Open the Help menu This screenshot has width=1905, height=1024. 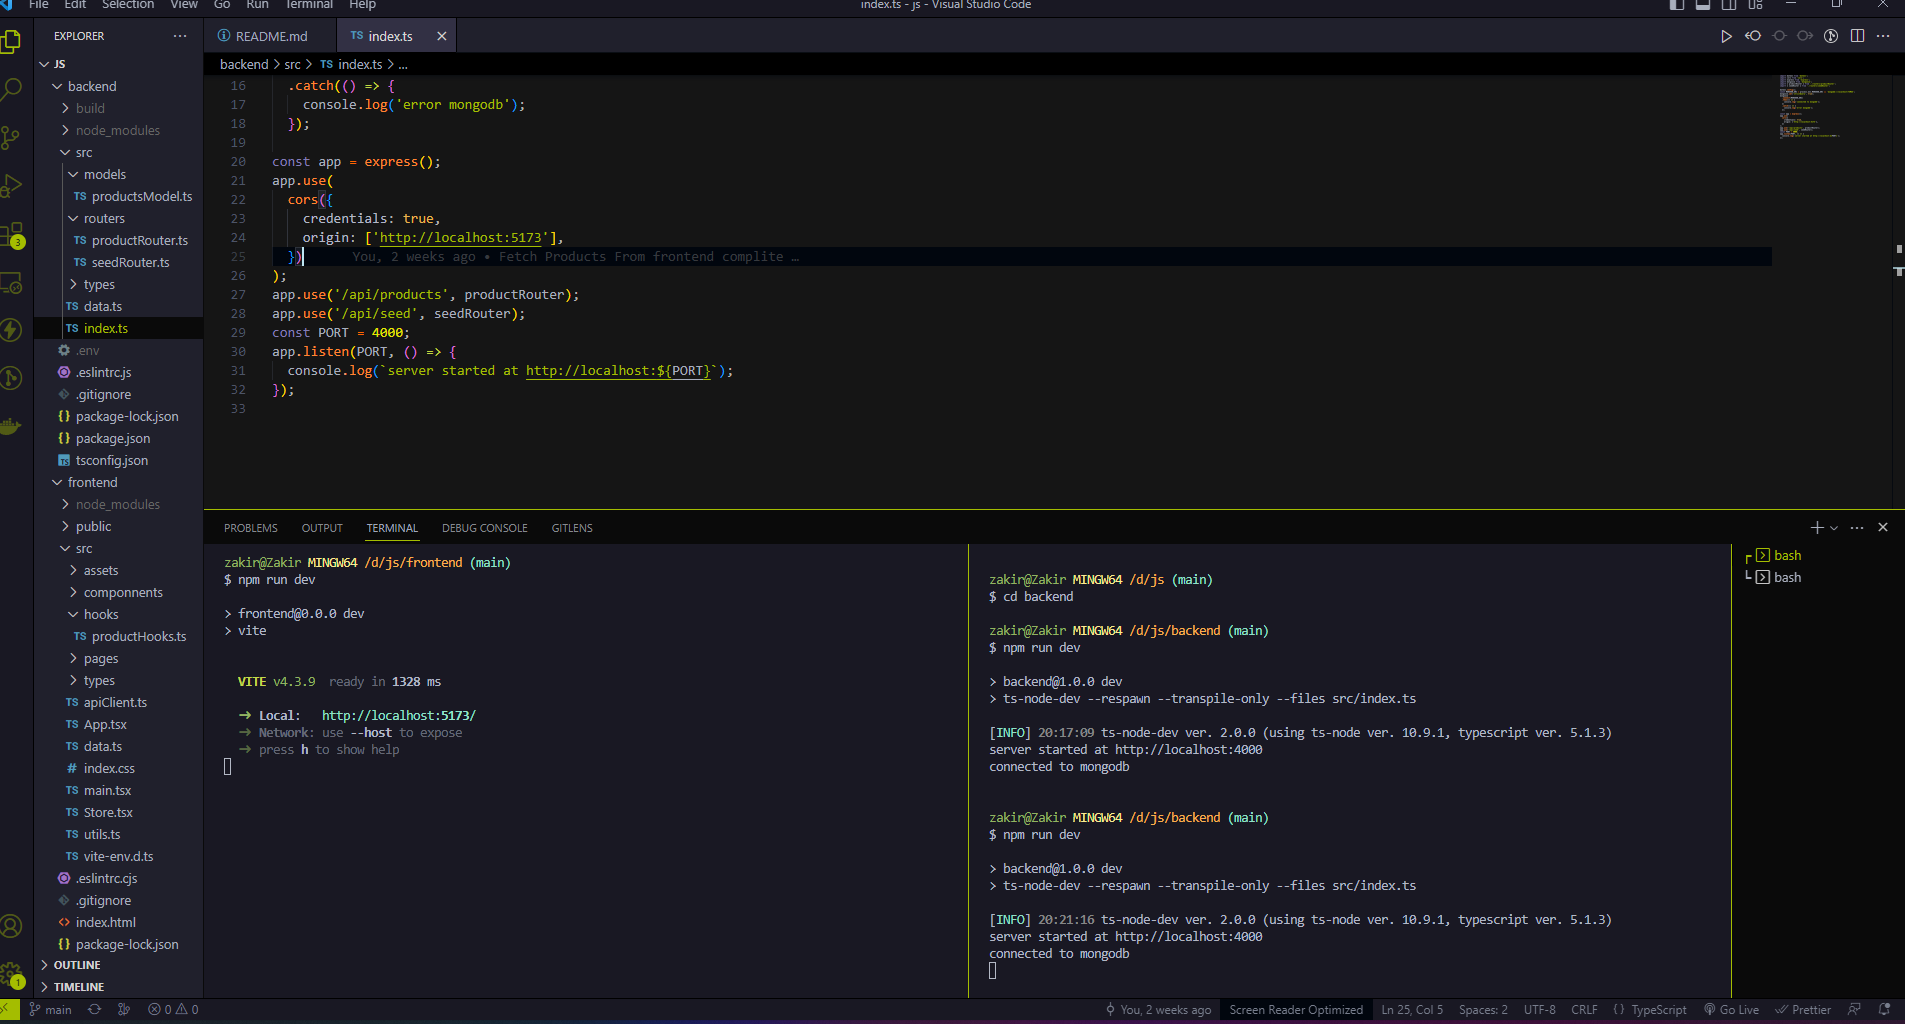[362, 5]
